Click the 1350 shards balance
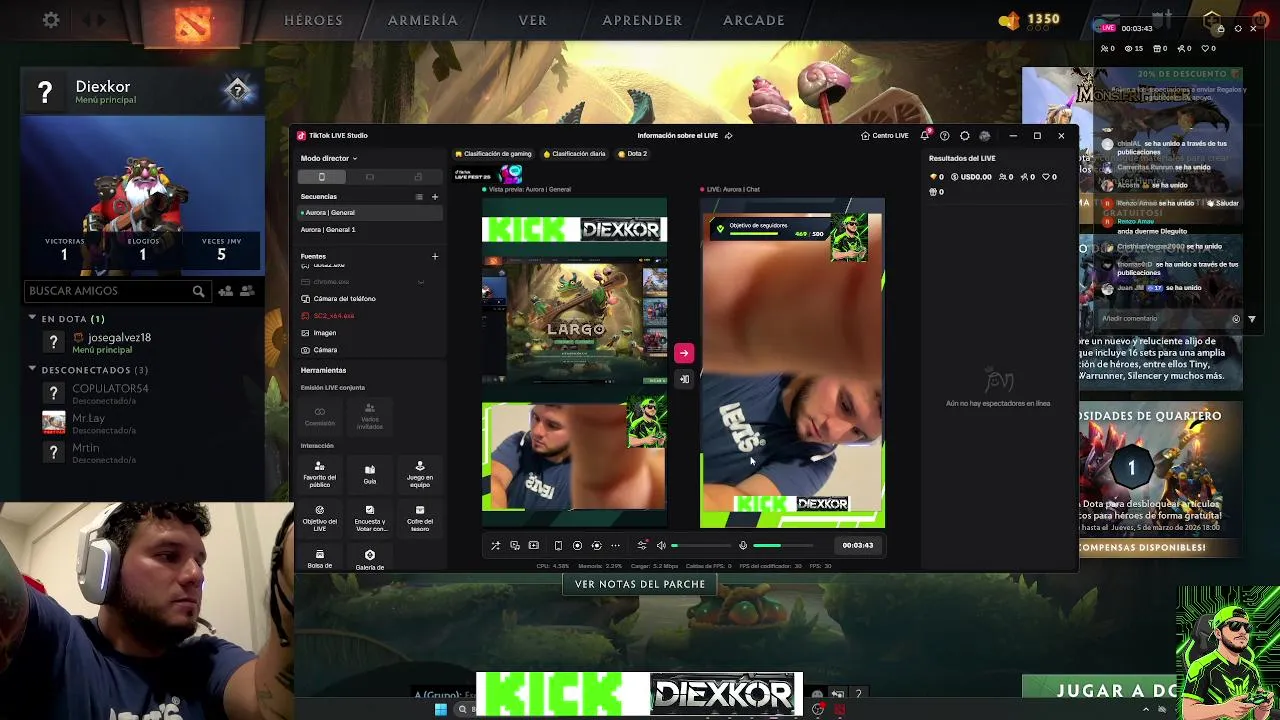Viewport: 1280px width, 720px height. coord(1030,19)
